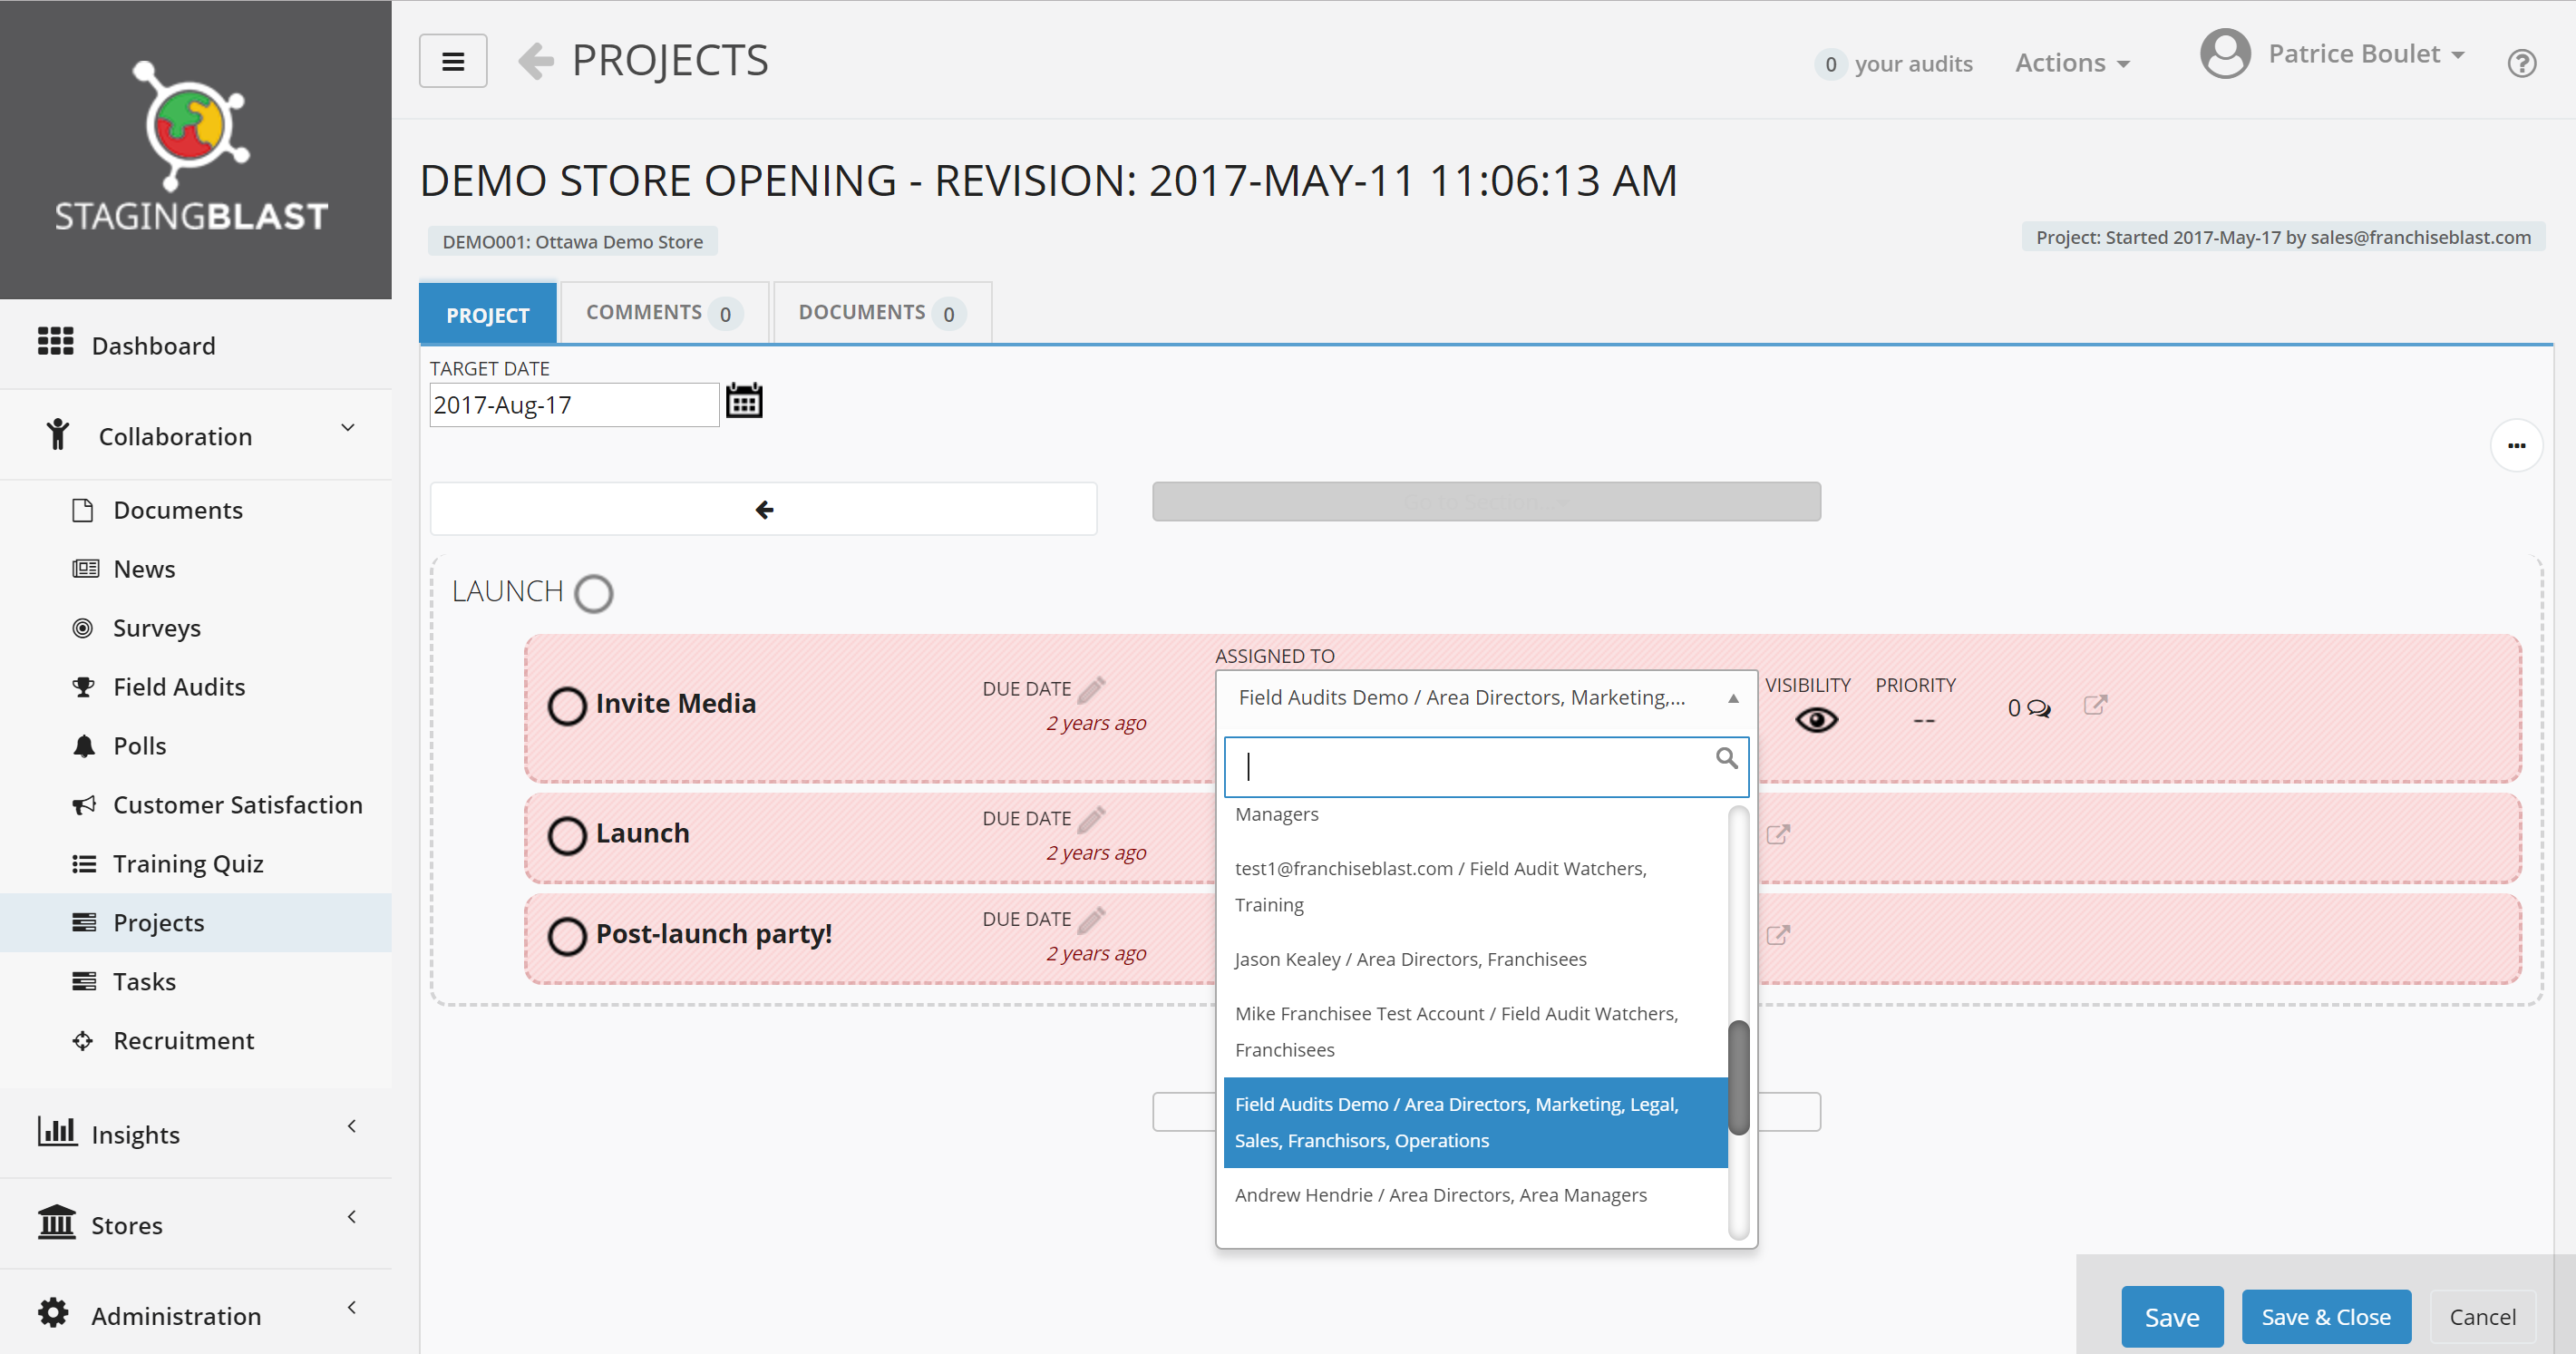Select Jason Kealey from assignee list

tap(1410, 959)
